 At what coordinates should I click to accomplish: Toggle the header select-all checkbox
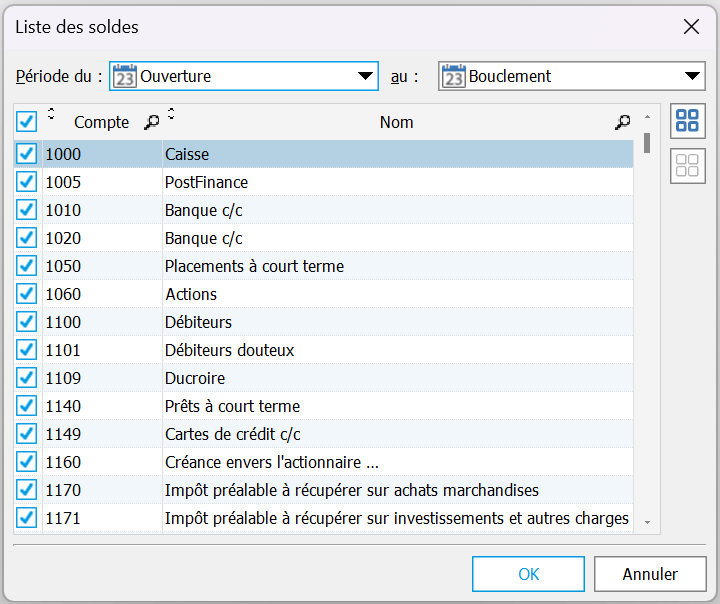27,122
